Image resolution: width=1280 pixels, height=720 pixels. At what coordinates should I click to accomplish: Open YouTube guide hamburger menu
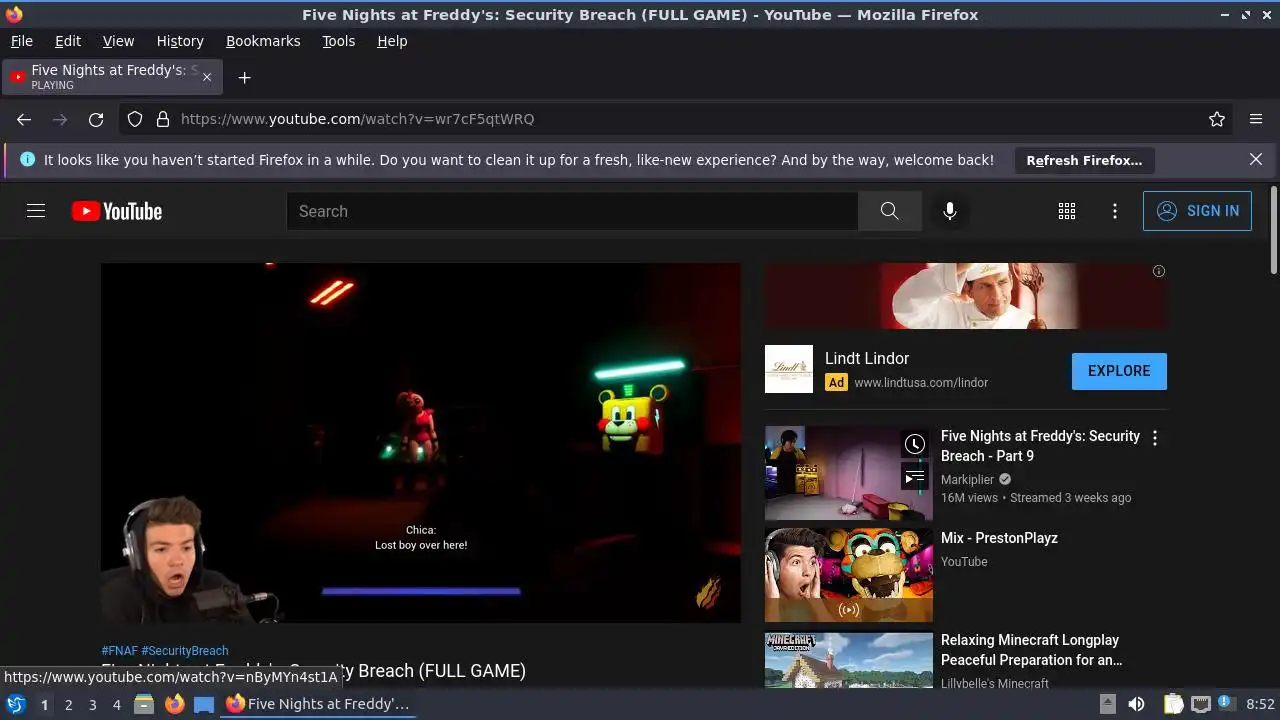36,211
